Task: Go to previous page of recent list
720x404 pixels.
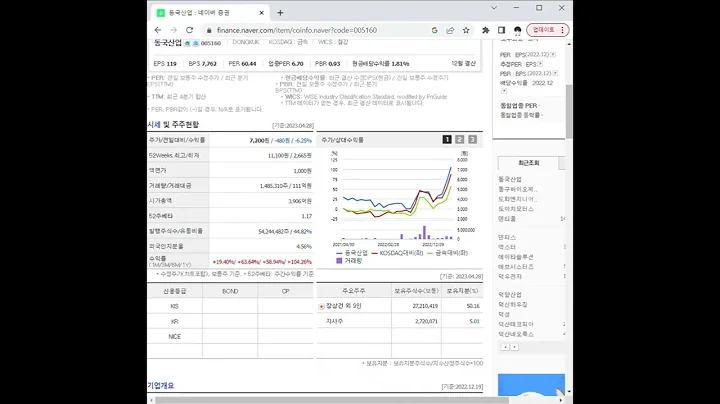Action: pos(505,347)
